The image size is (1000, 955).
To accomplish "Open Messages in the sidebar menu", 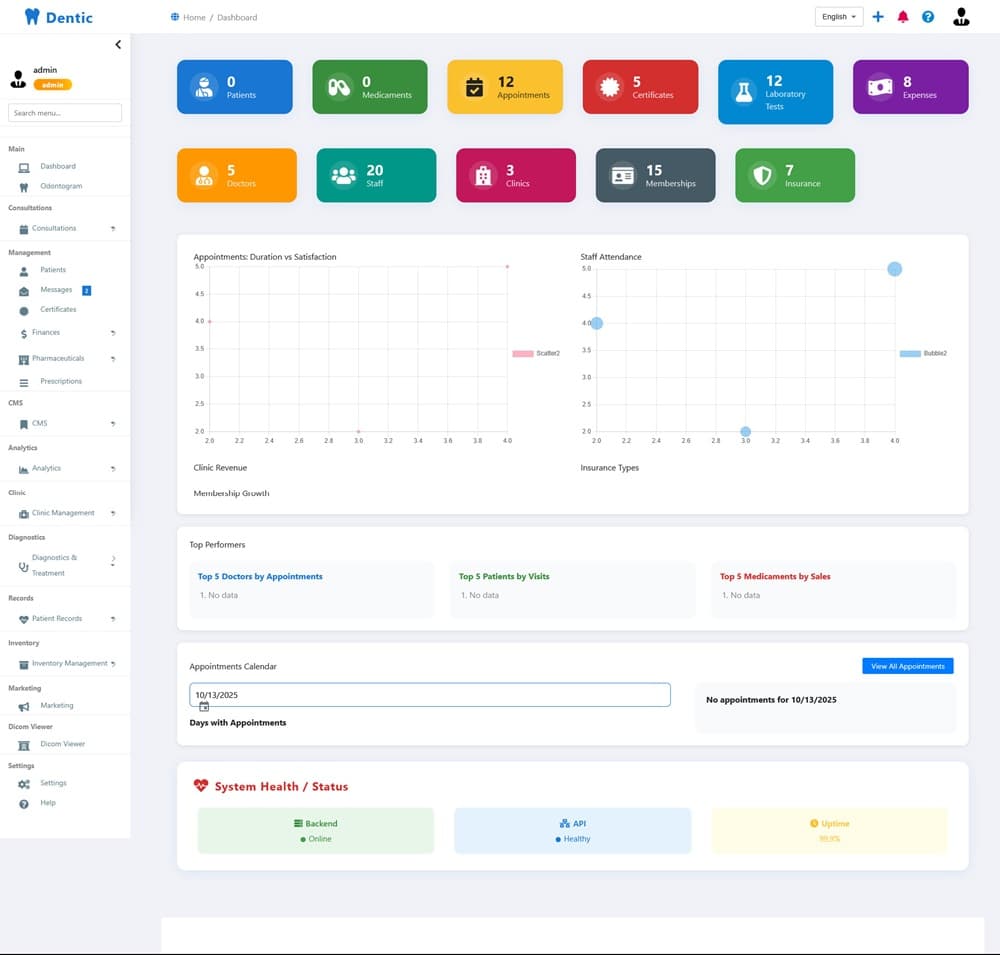I will pos(56,290).
